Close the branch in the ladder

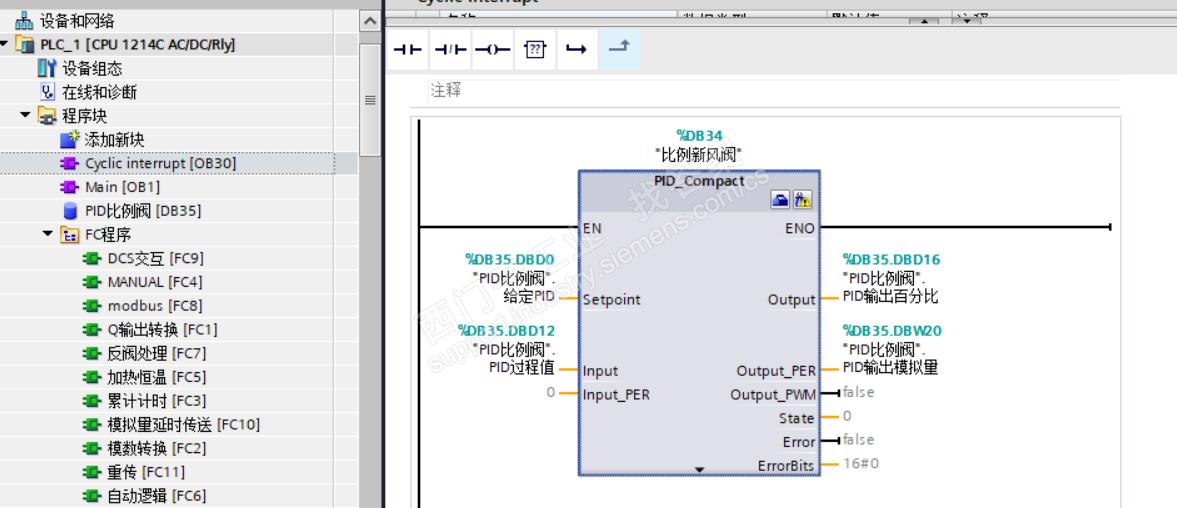tap(619, 50)
